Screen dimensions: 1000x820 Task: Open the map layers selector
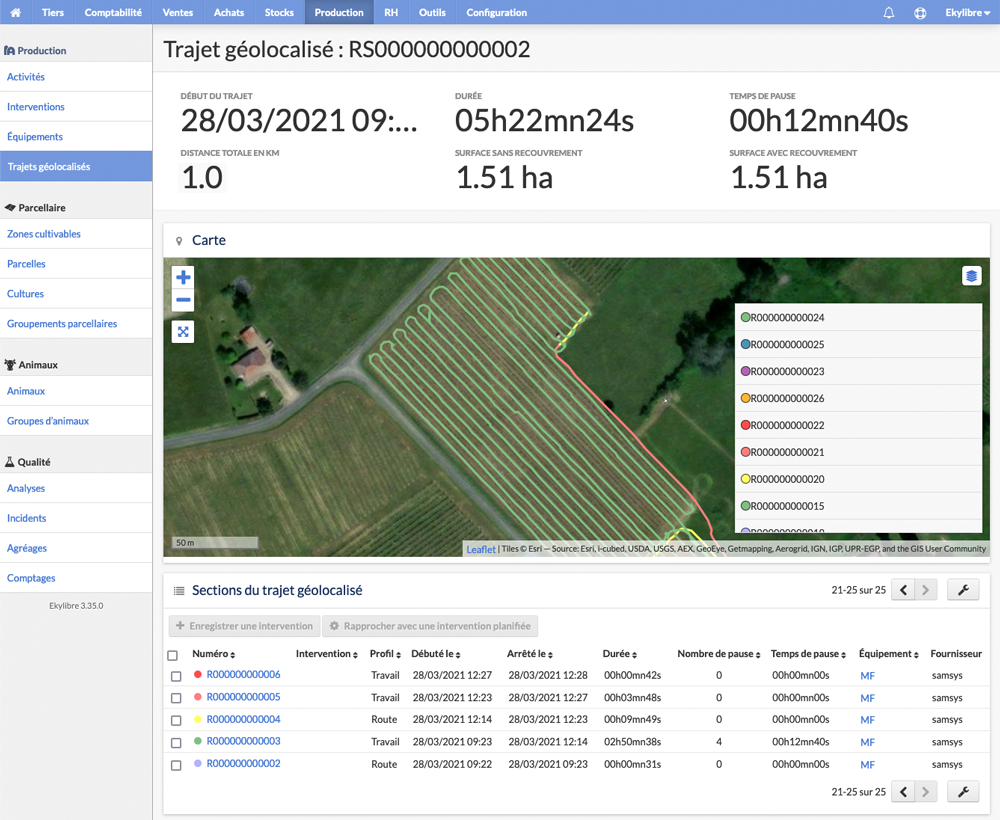971,276
